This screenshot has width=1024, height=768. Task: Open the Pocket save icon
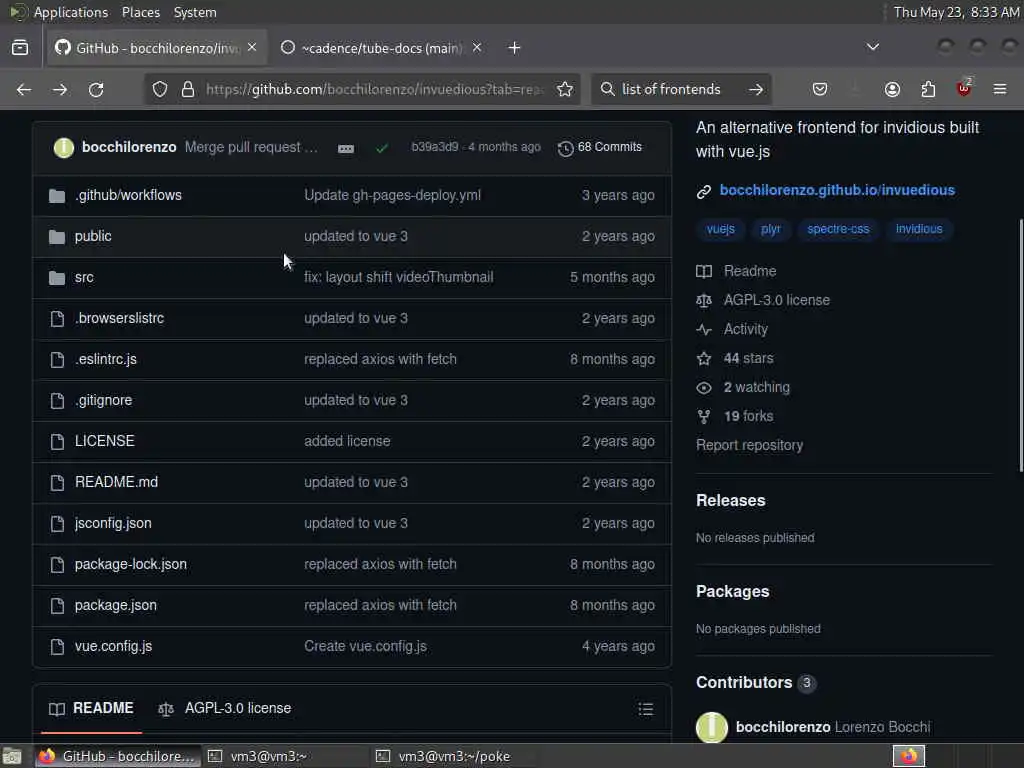(x=820, y=89)
